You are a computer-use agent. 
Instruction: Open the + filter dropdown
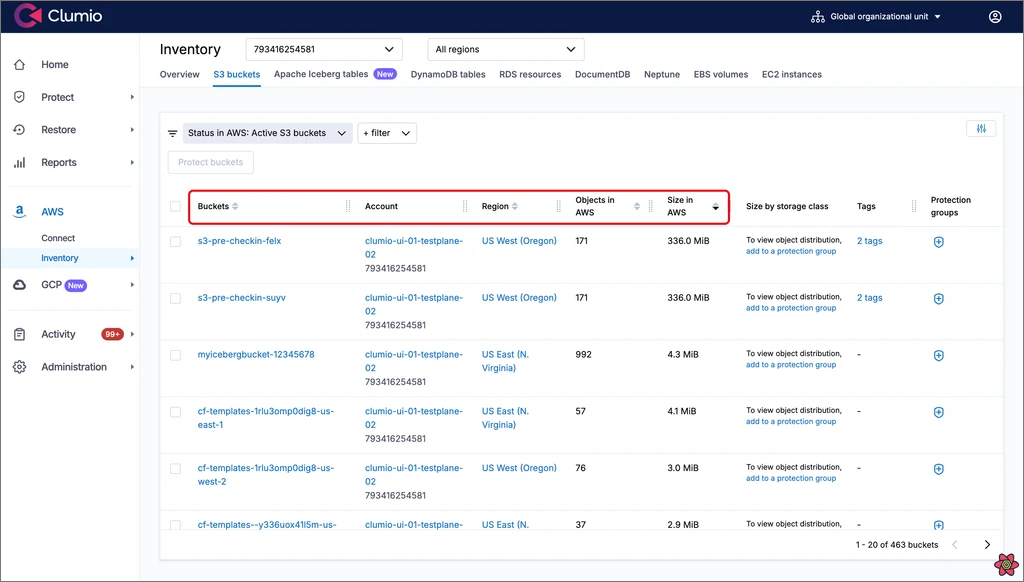click(x=387, y=133)
